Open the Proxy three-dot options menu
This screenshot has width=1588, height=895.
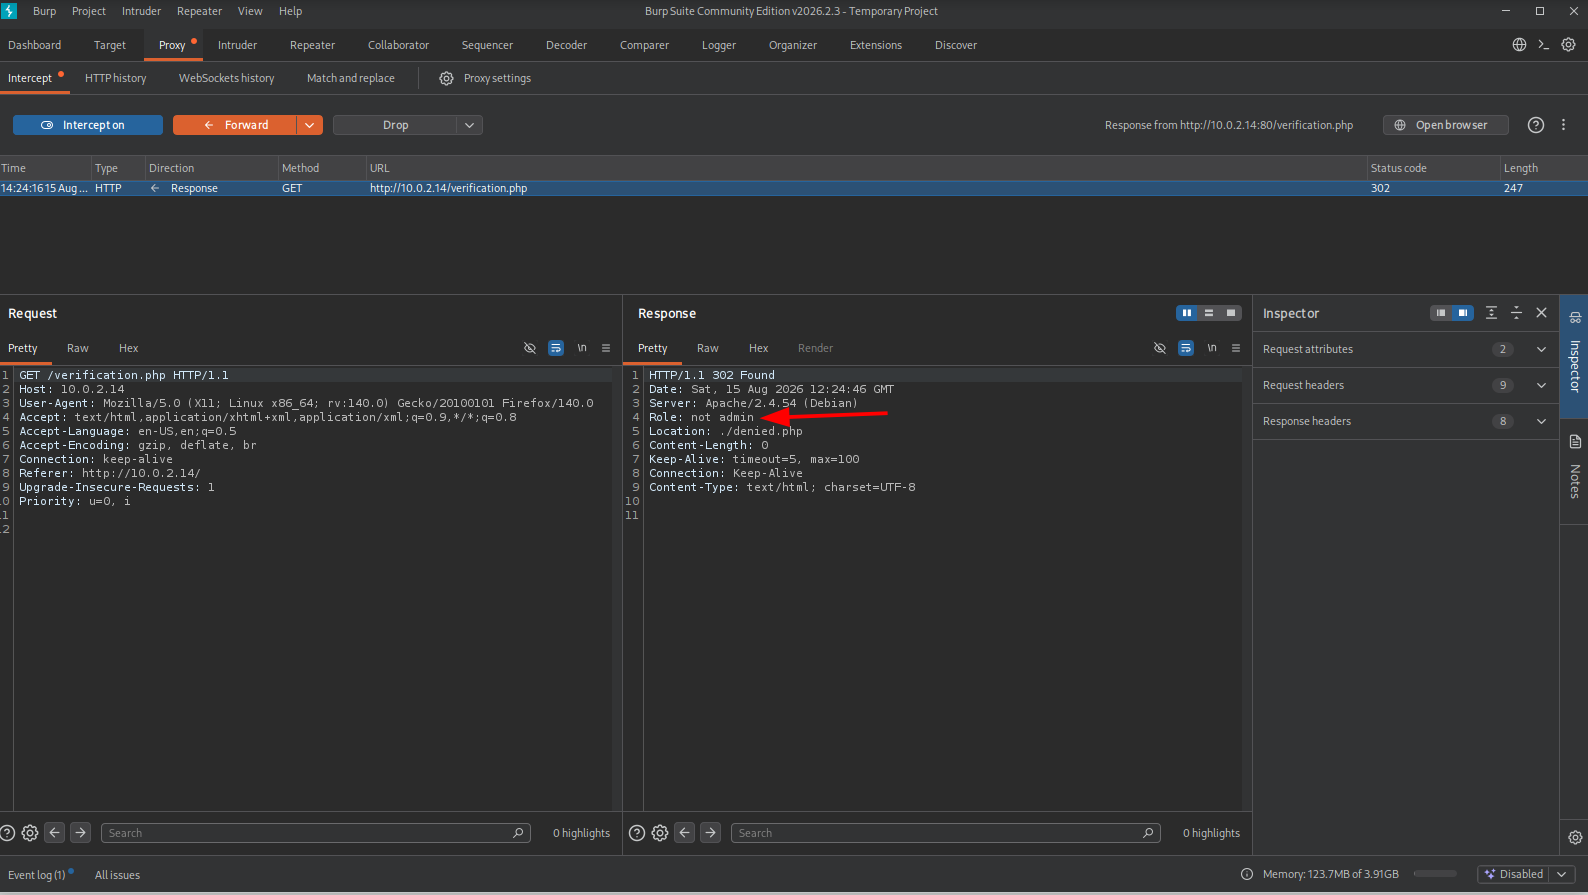coord(1564,125)
